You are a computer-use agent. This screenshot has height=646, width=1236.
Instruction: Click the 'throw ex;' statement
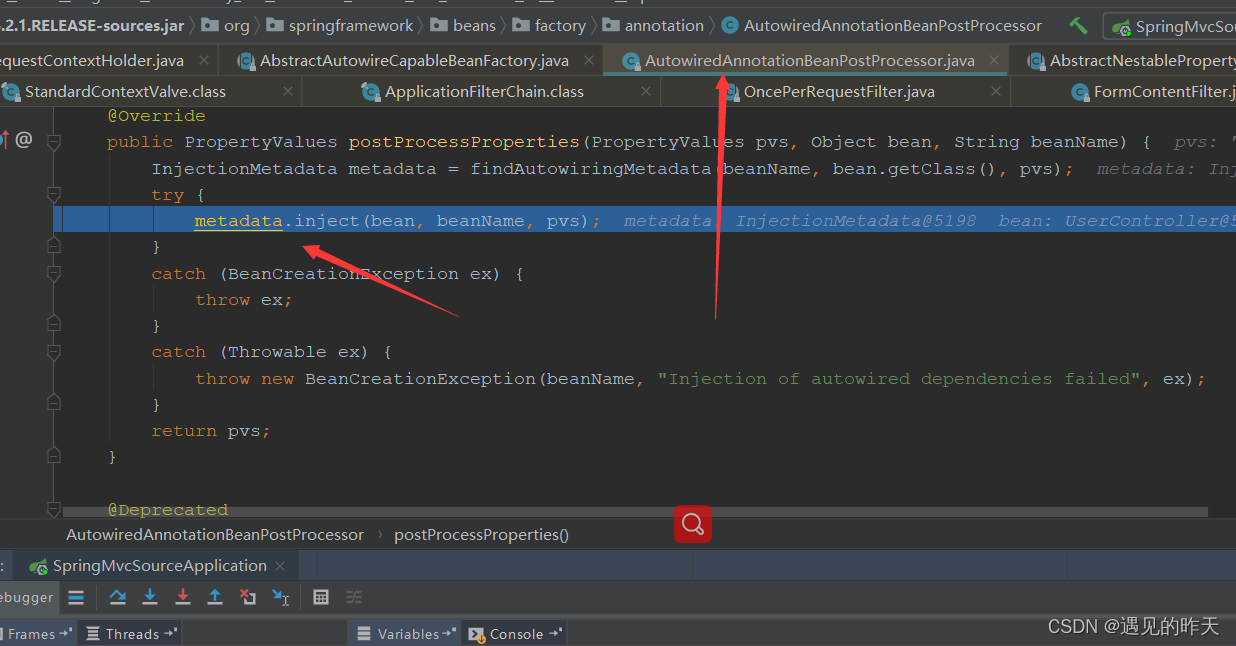point(244,300)
